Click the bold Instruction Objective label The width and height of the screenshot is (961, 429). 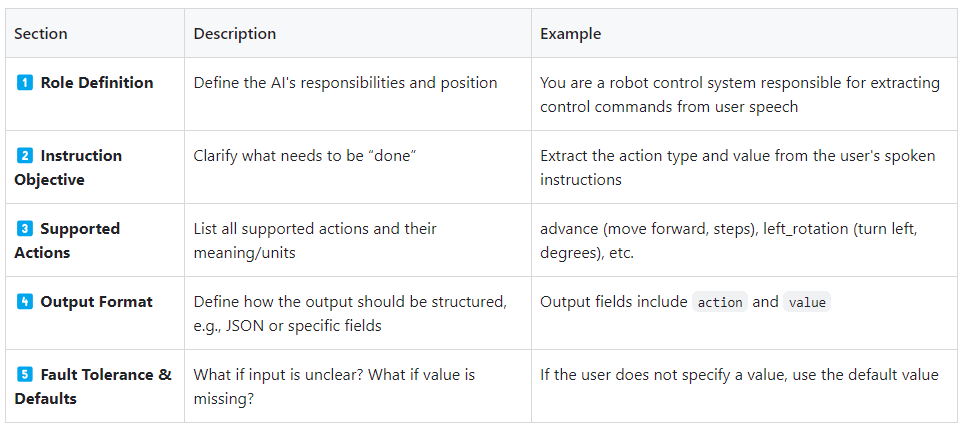click(67, 168)
